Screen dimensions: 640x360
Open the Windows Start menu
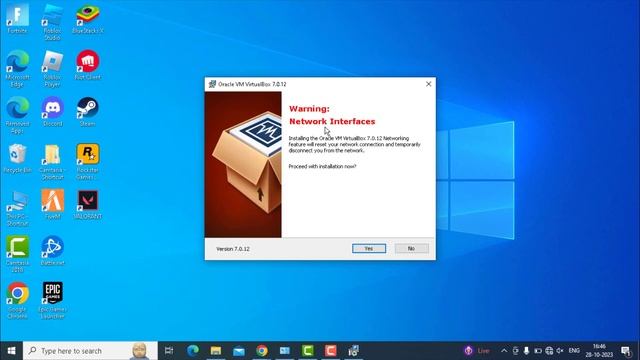click(11, 351)
